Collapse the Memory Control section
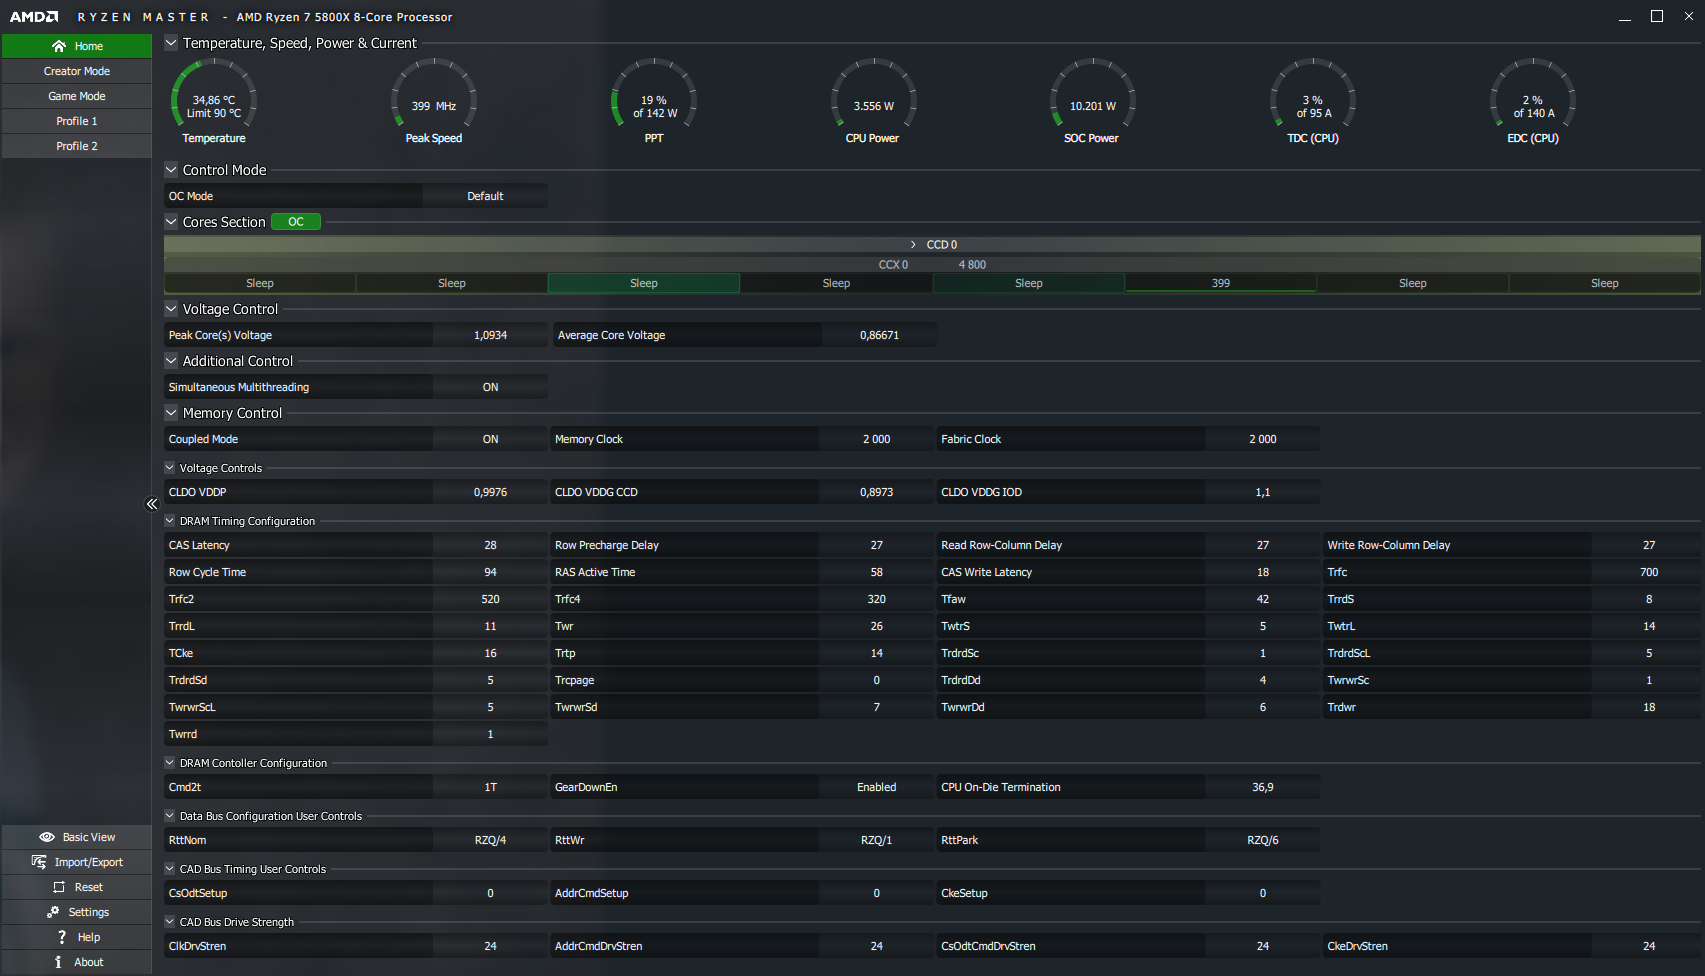The height and width of the screenshot is (976, 1705). [x=171, y=413]
